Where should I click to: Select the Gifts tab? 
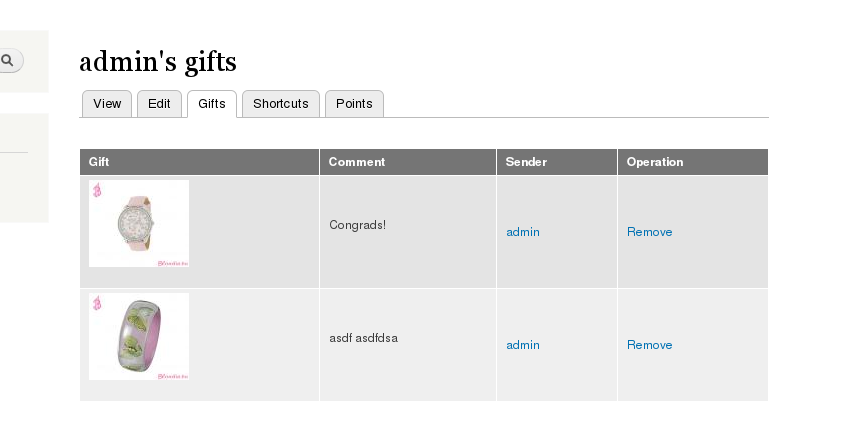point(211,104)
